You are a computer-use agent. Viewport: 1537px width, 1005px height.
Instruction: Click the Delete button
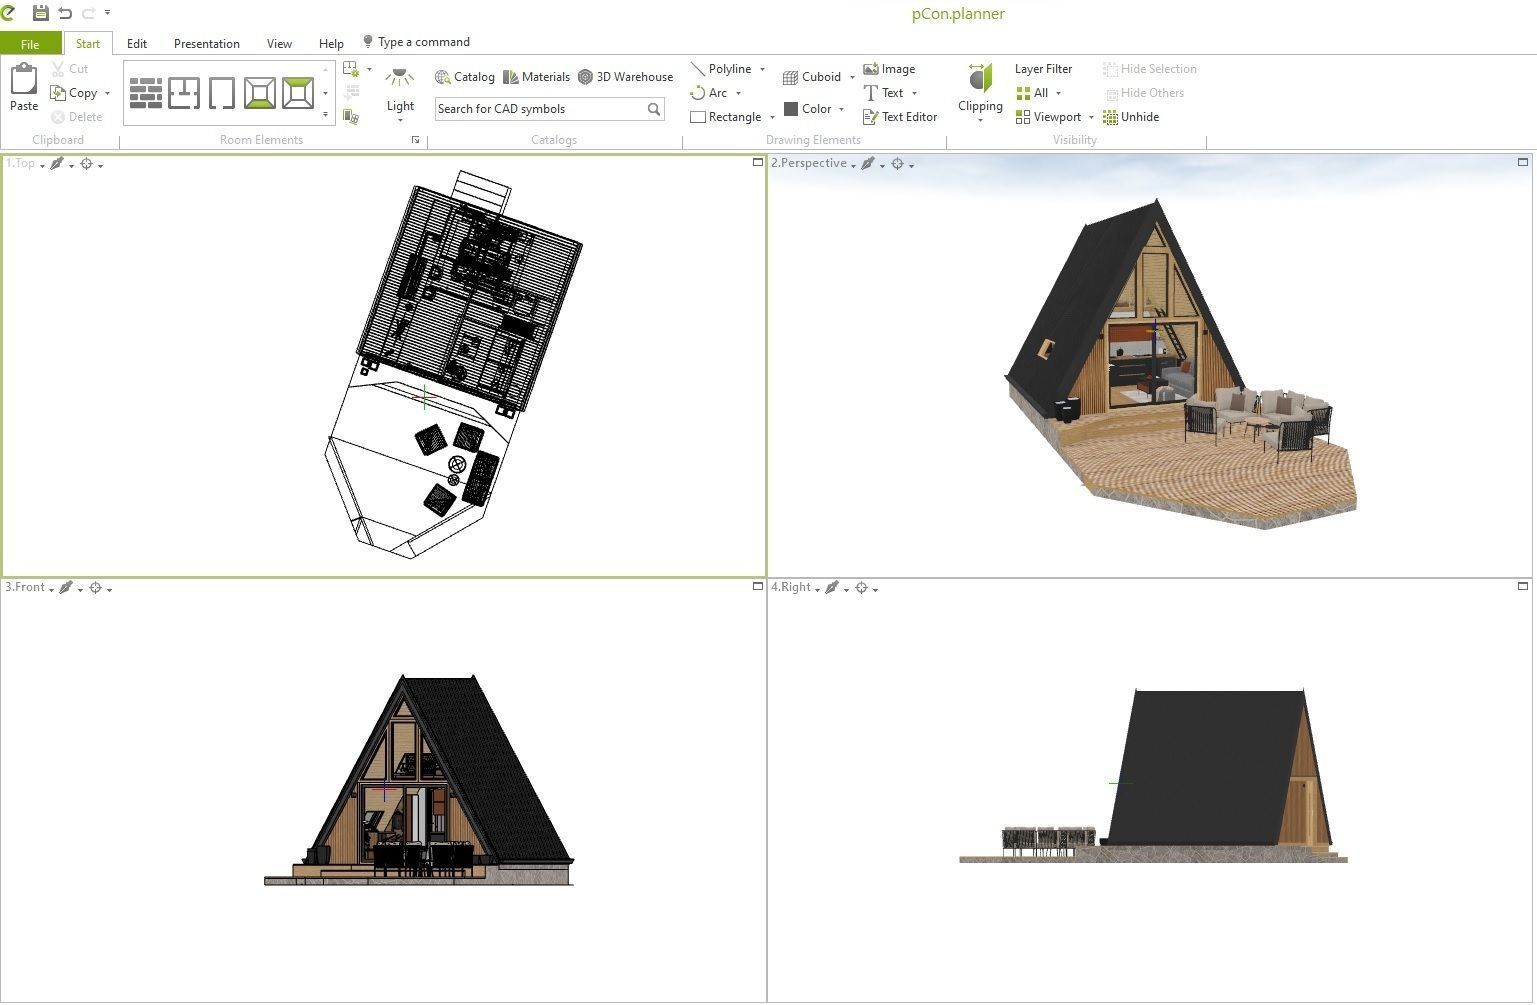pos(77,117)
